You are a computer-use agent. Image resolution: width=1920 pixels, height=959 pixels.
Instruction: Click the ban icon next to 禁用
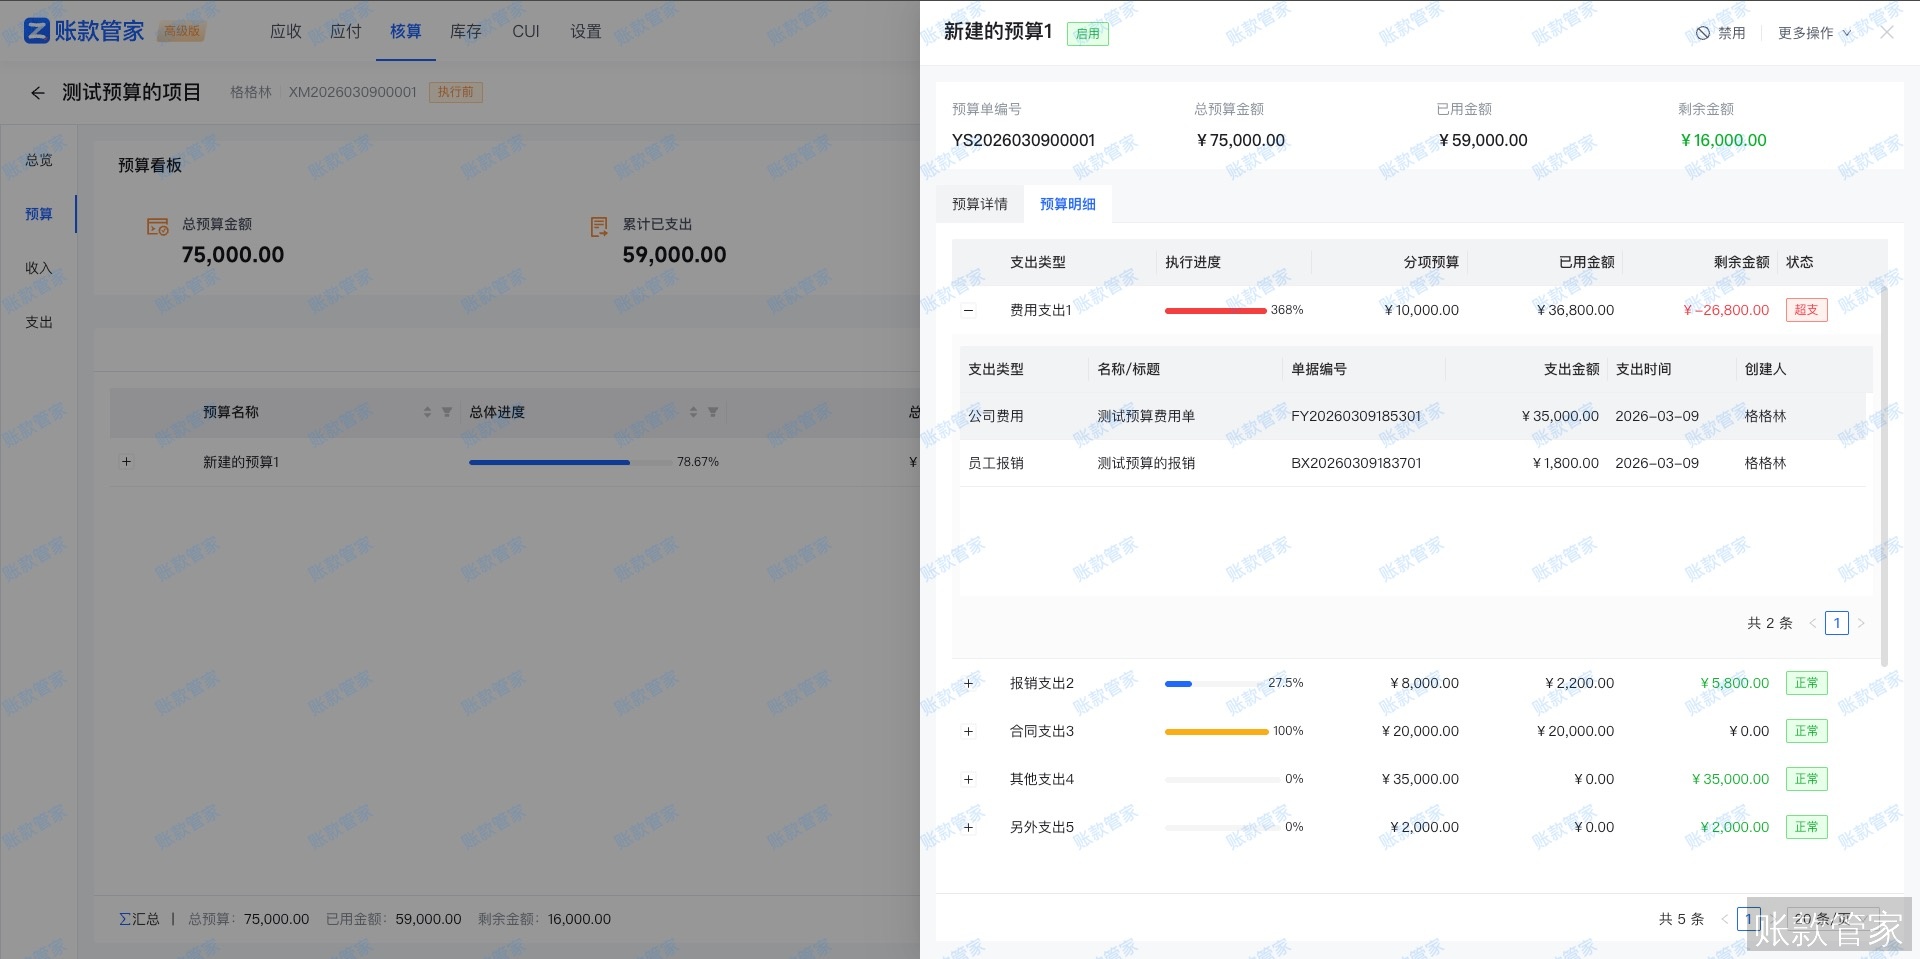click(x=1702, y=32)
